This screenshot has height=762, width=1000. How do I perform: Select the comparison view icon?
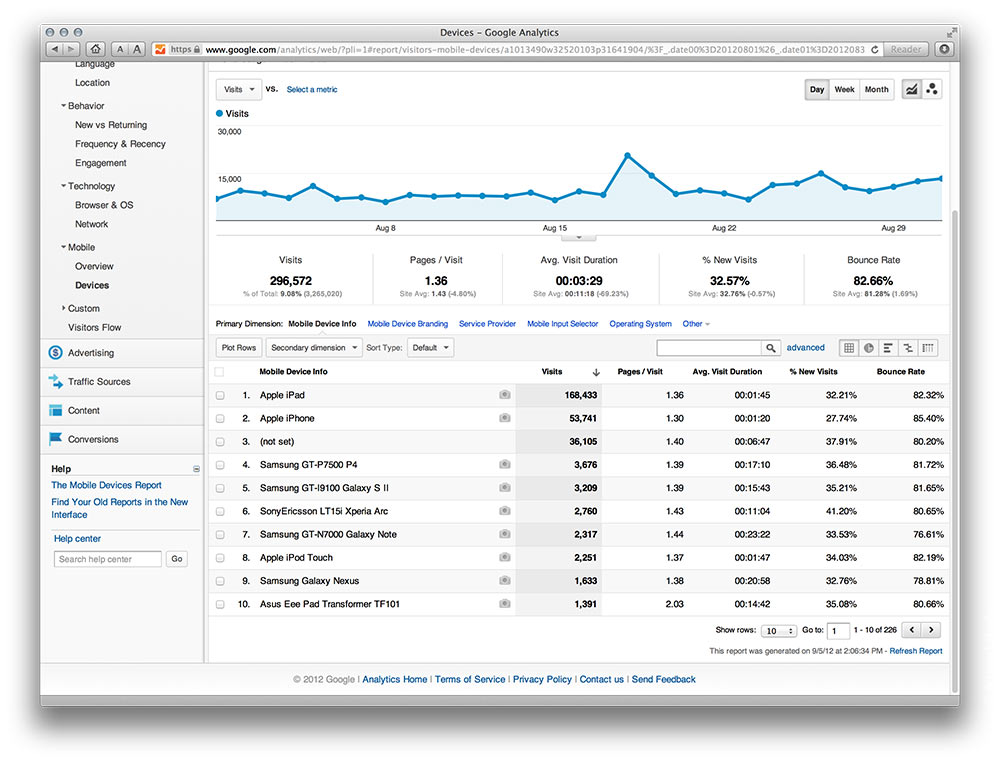click(x=908, y=348)
